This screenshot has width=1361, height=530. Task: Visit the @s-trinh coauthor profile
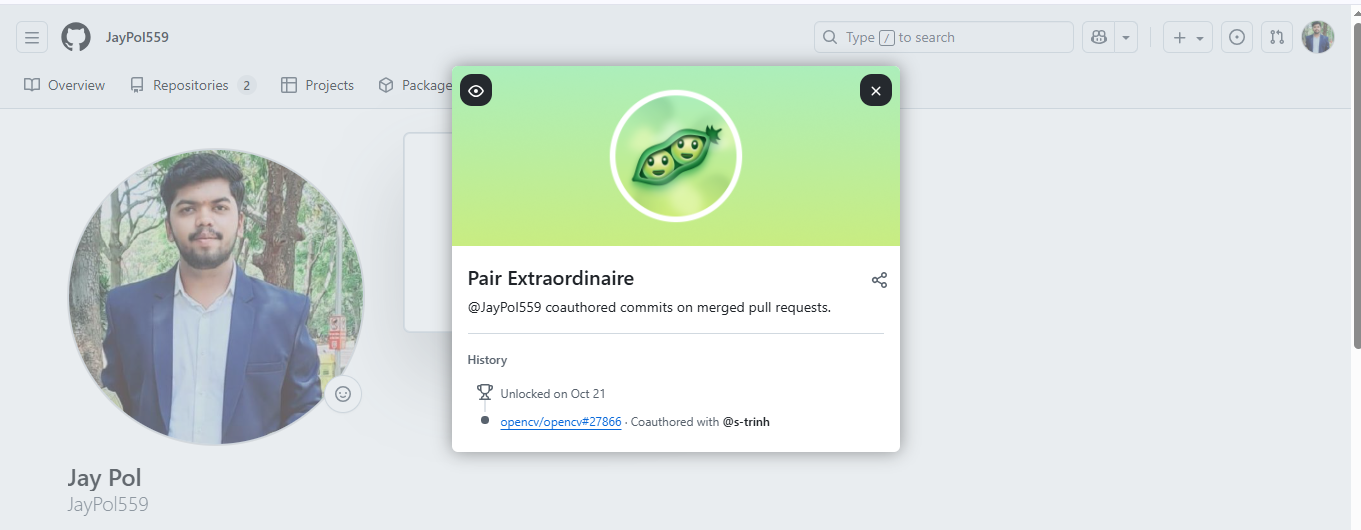click(x=746, y=422)
